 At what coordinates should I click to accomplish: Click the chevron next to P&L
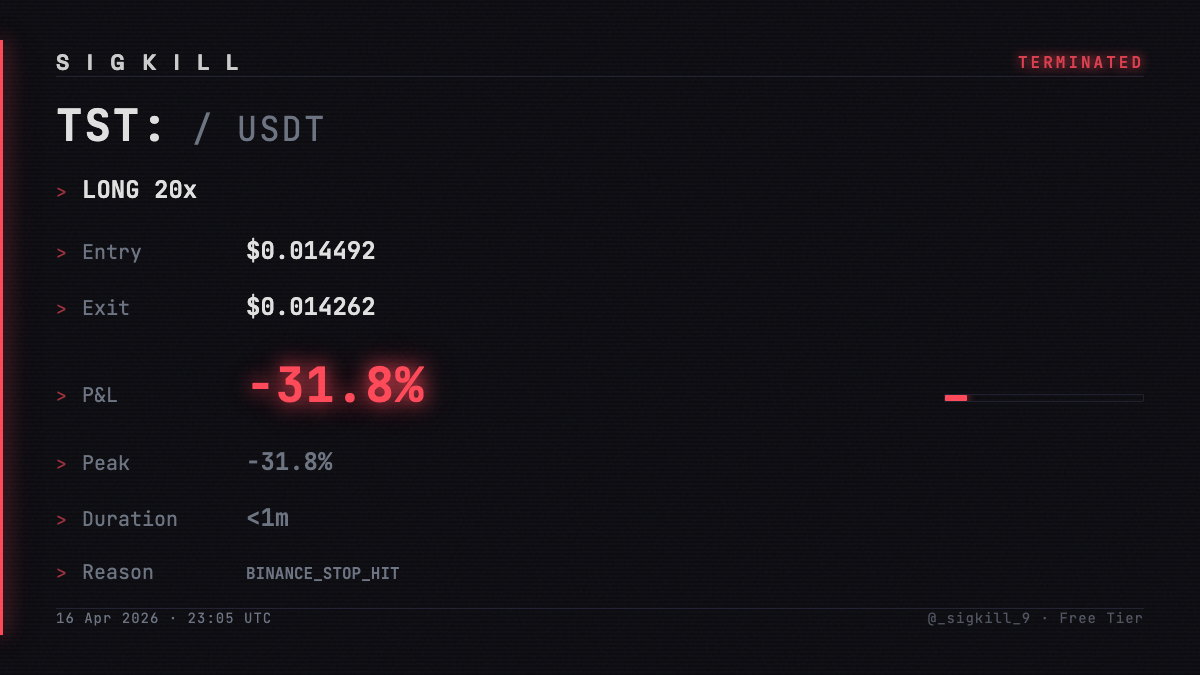(x=62, y=397)
